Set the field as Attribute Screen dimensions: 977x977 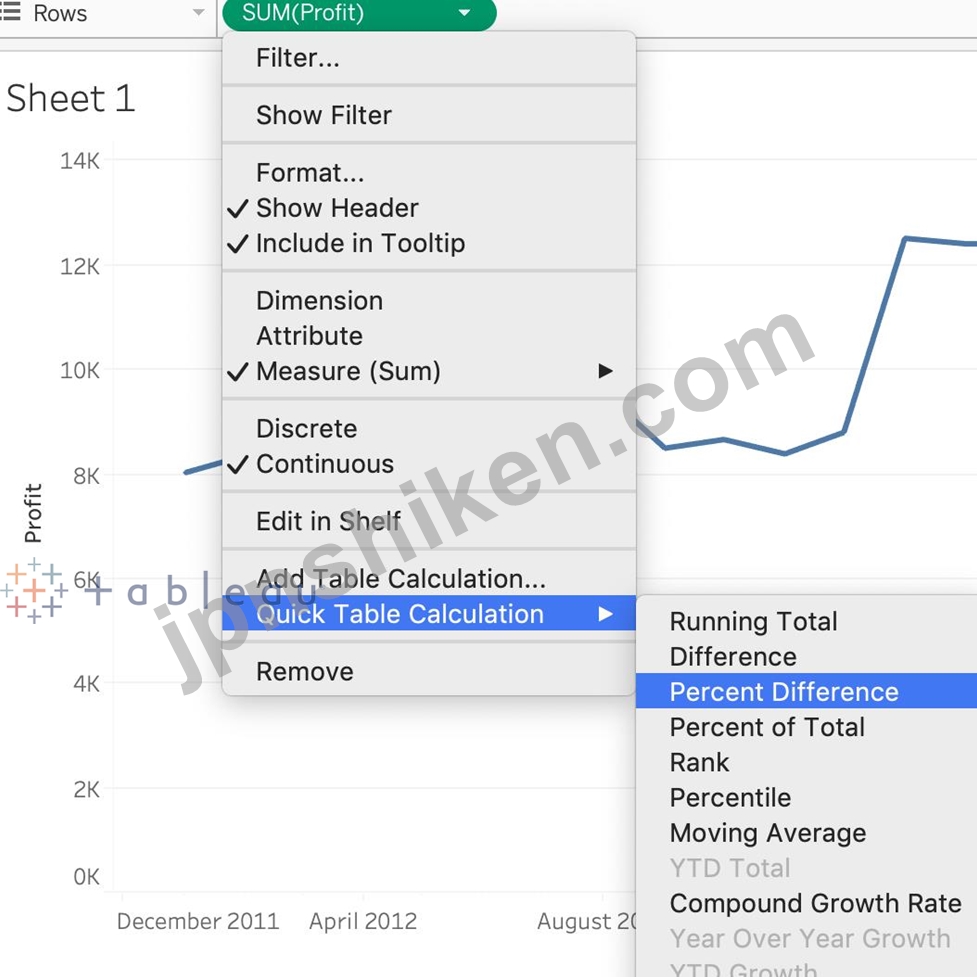click(309, 336)
